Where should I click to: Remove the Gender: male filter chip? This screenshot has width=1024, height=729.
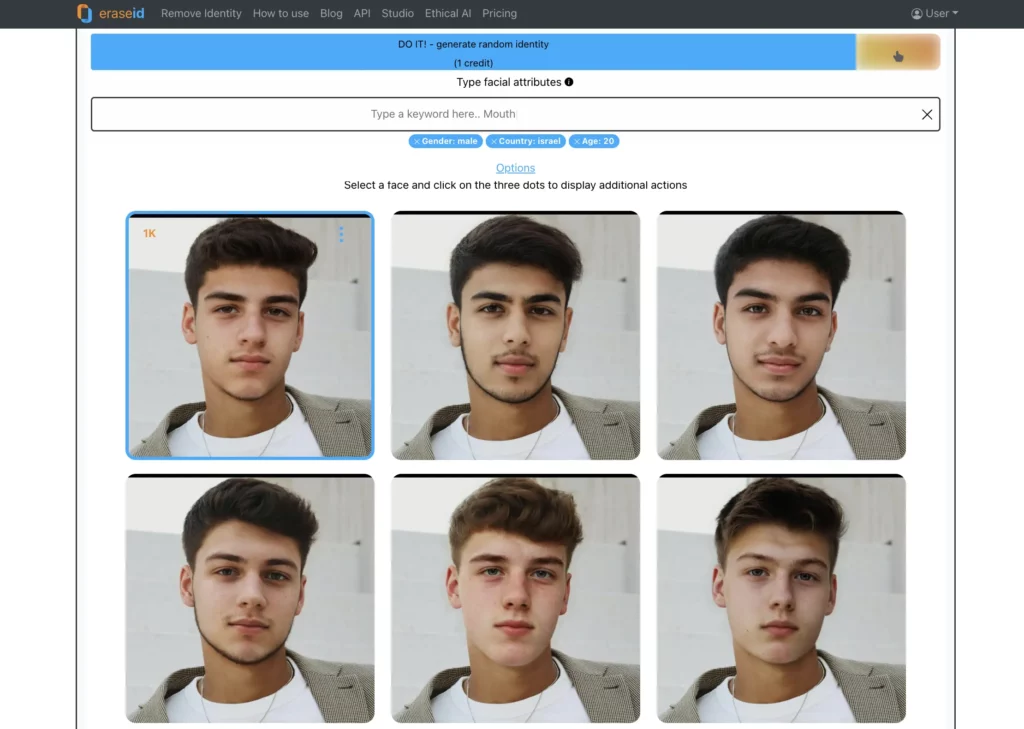(417, 141)
